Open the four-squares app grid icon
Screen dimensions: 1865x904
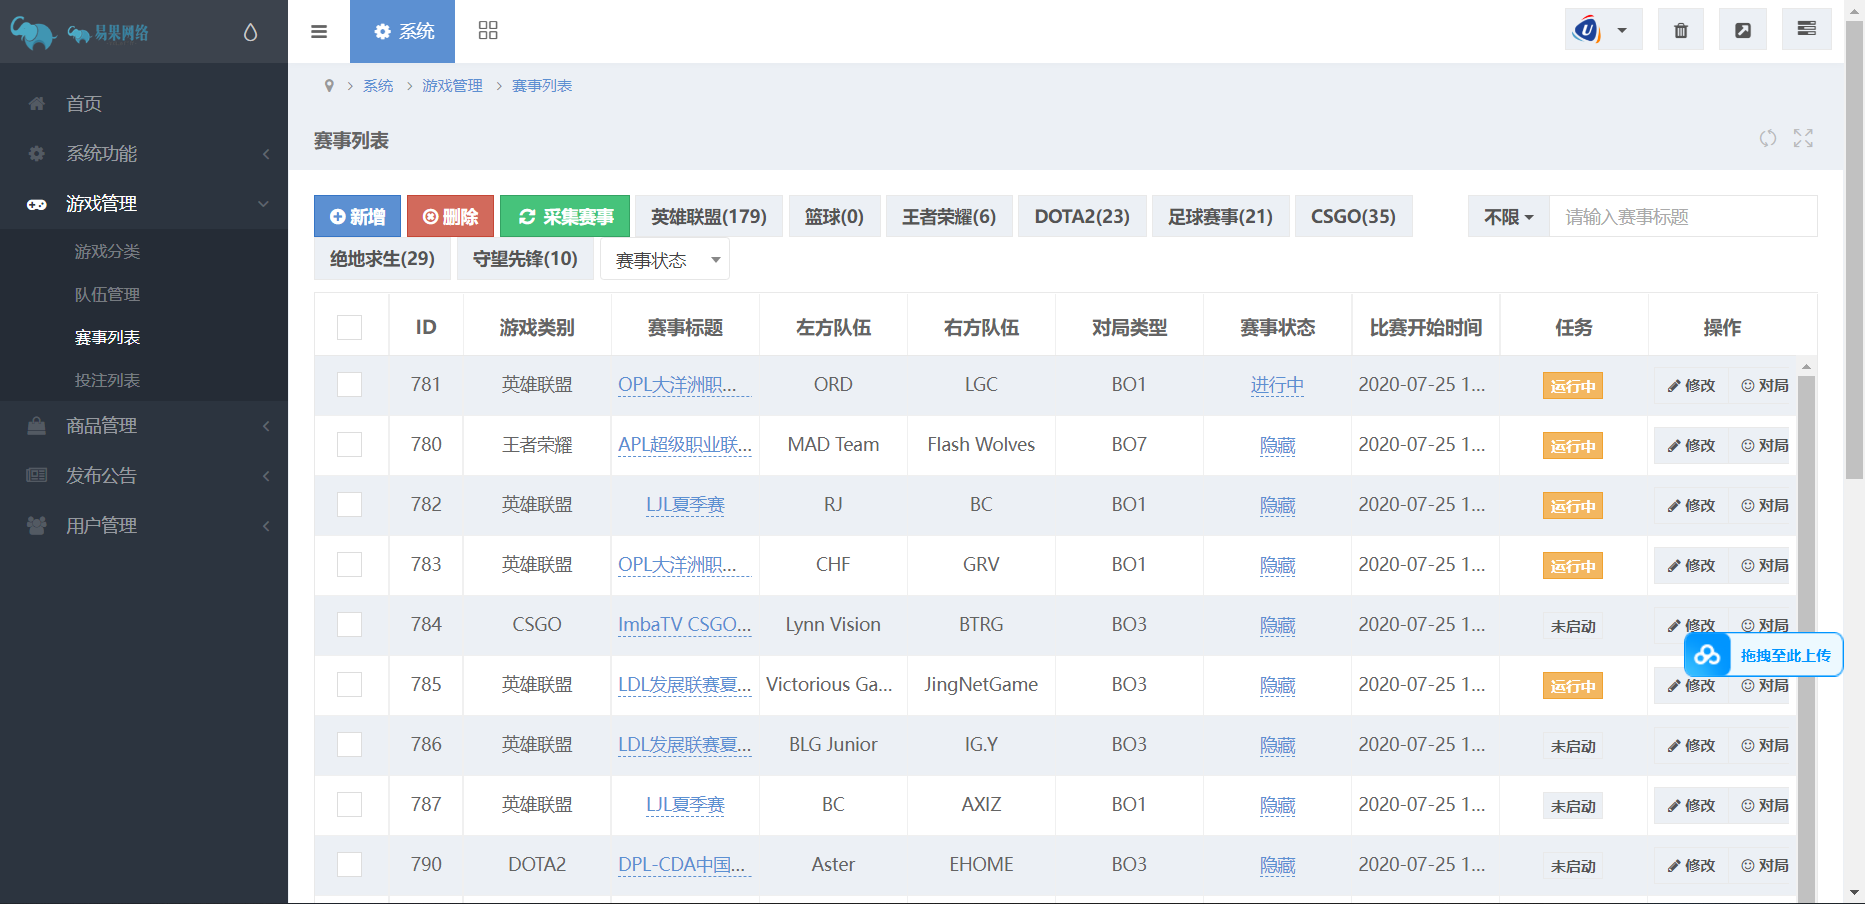point(488,31)
